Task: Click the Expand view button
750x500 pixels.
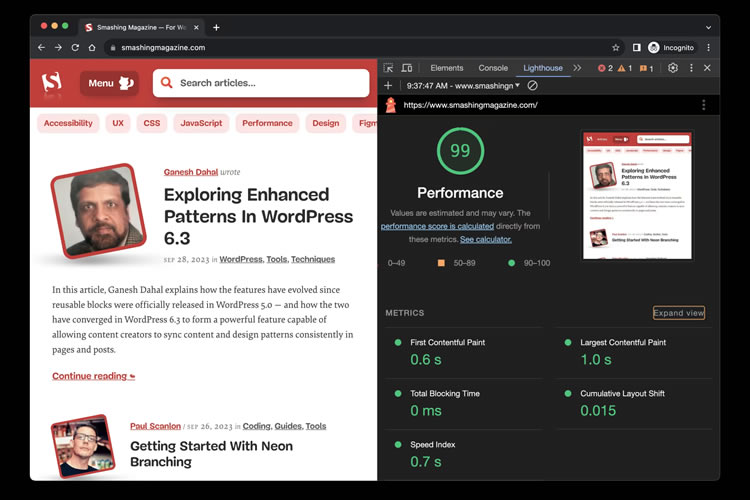Action: point(679,313)
